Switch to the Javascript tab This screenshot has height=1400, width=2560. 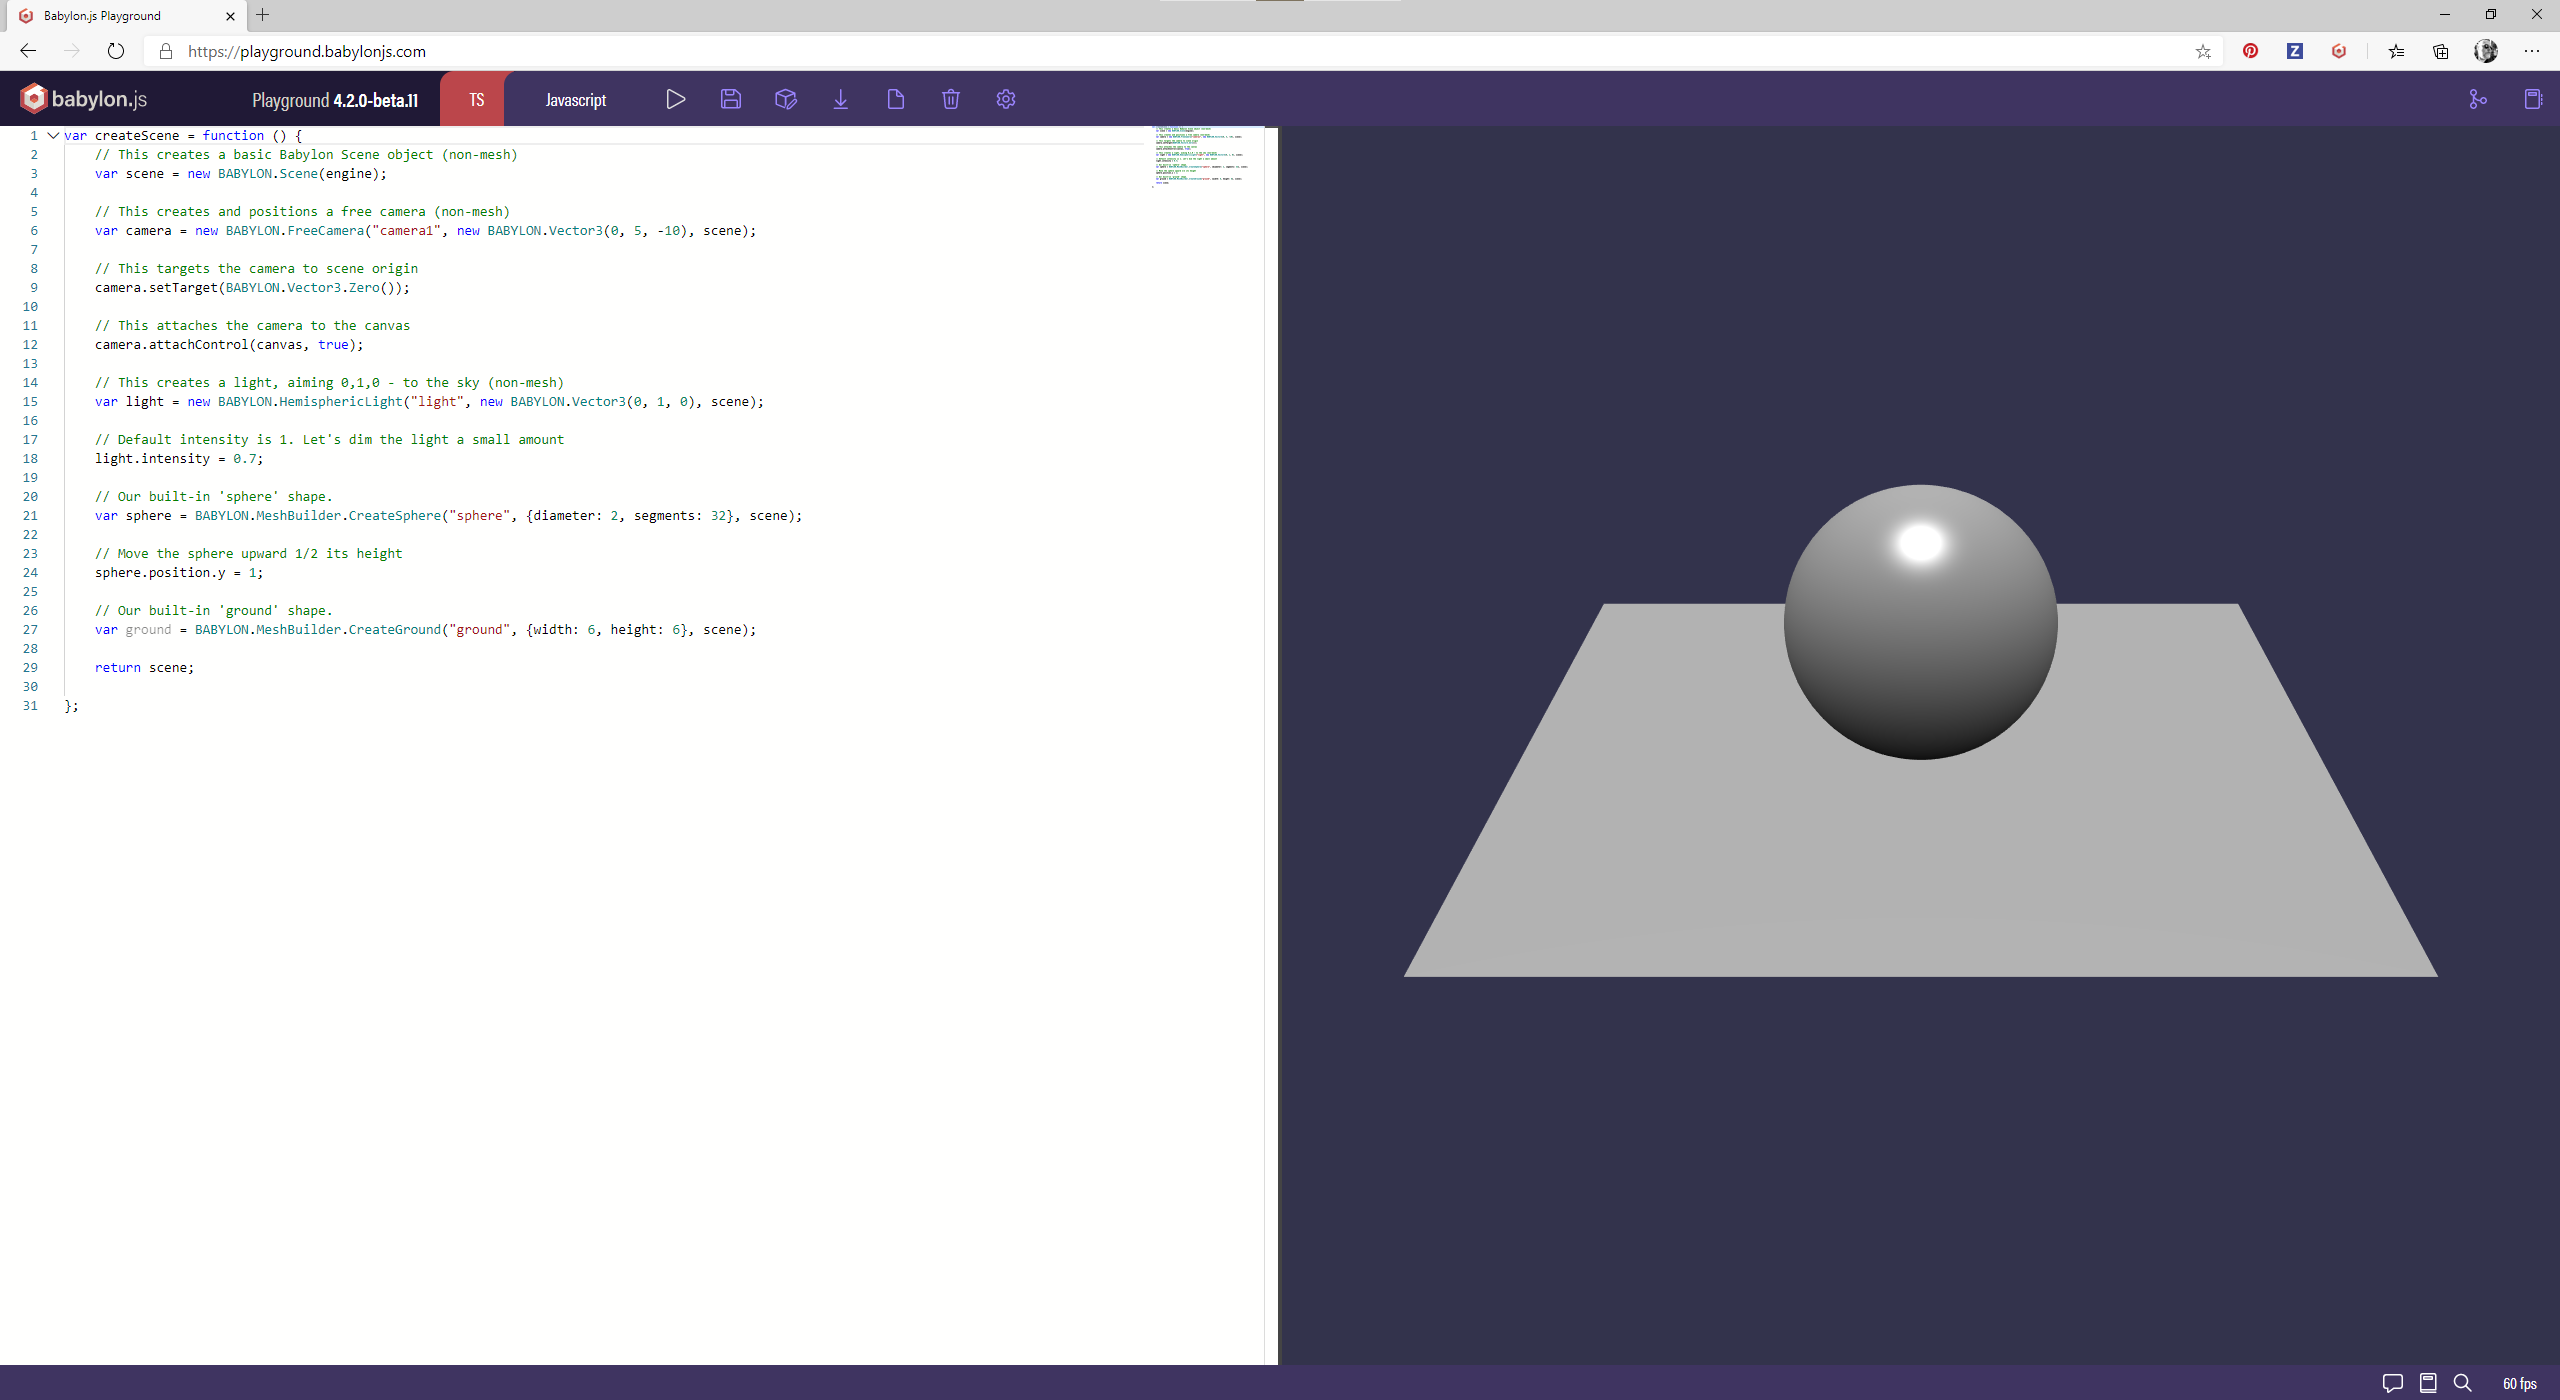576,99
